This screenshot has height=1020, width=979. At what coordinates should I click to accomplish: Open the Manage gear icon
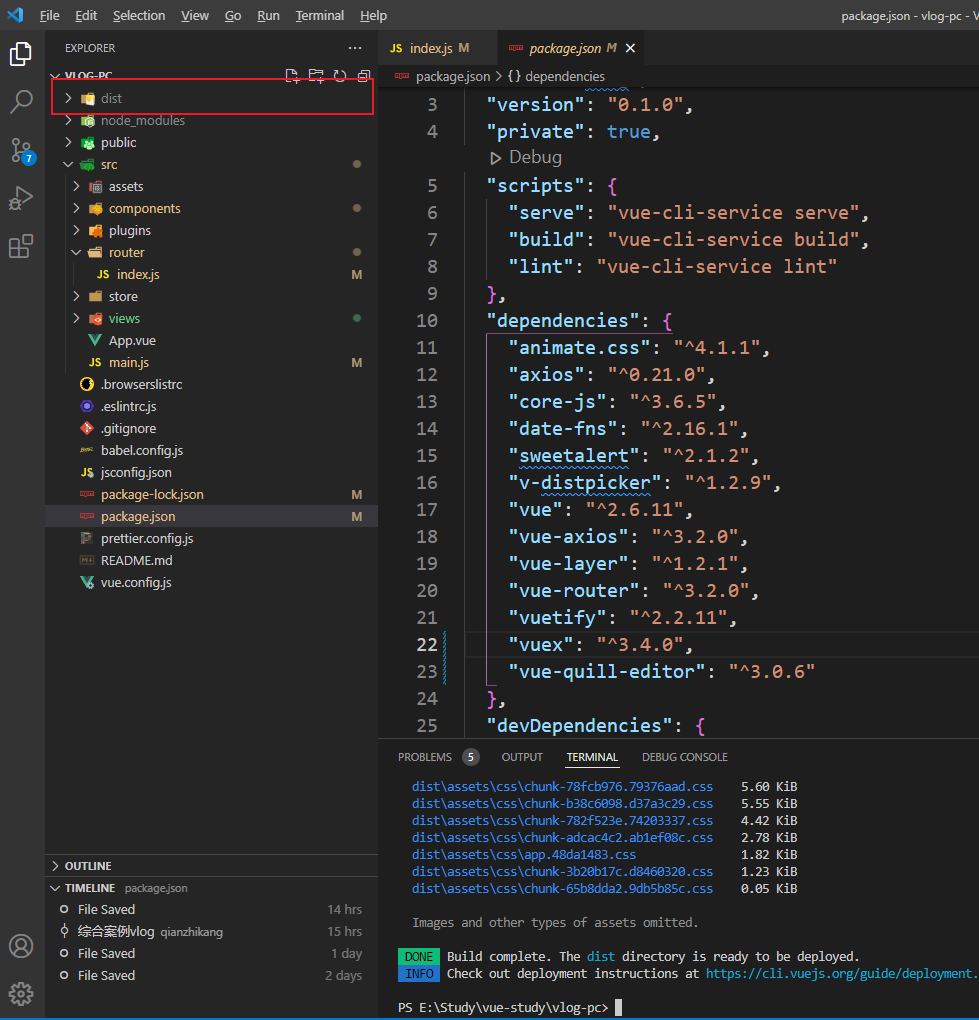click(21, 993)
